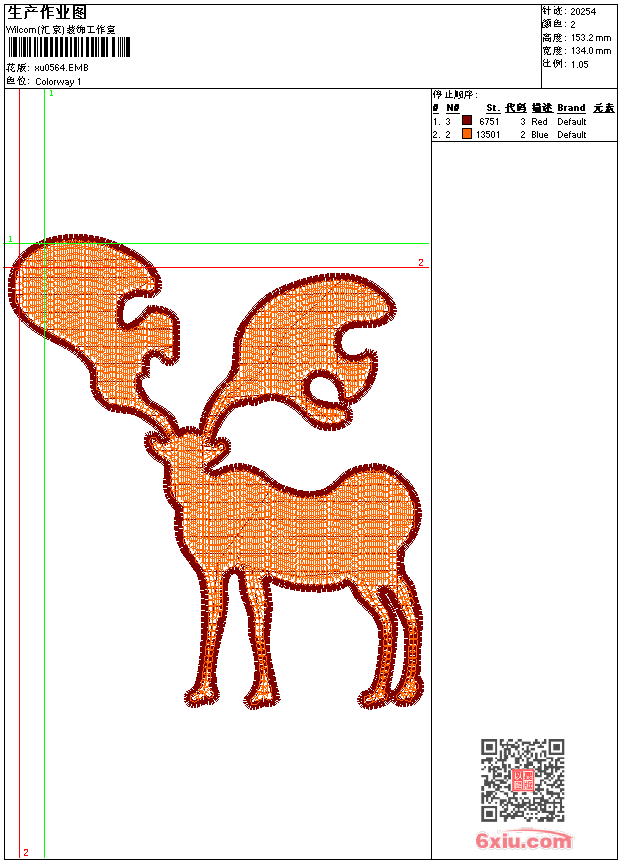Viewport: 620px width, 860px height.
Task: Select the stitch value '13501'
Action: (x=488, y=135)
